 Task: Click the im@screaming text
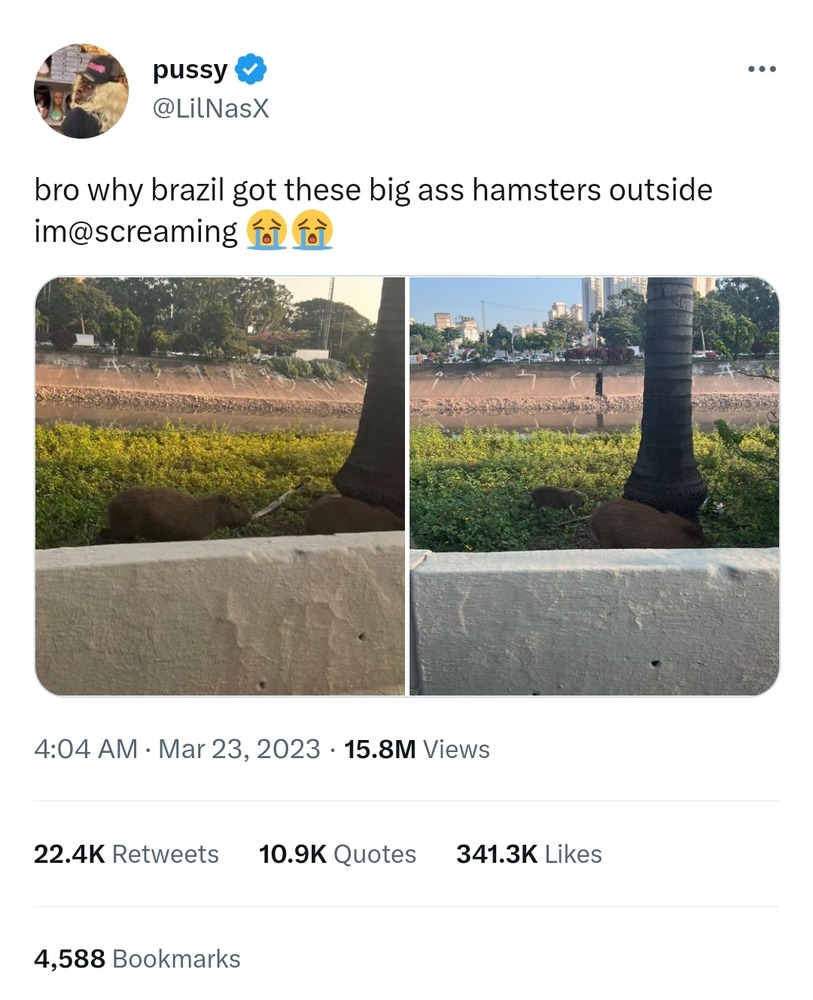coord(136,231)
